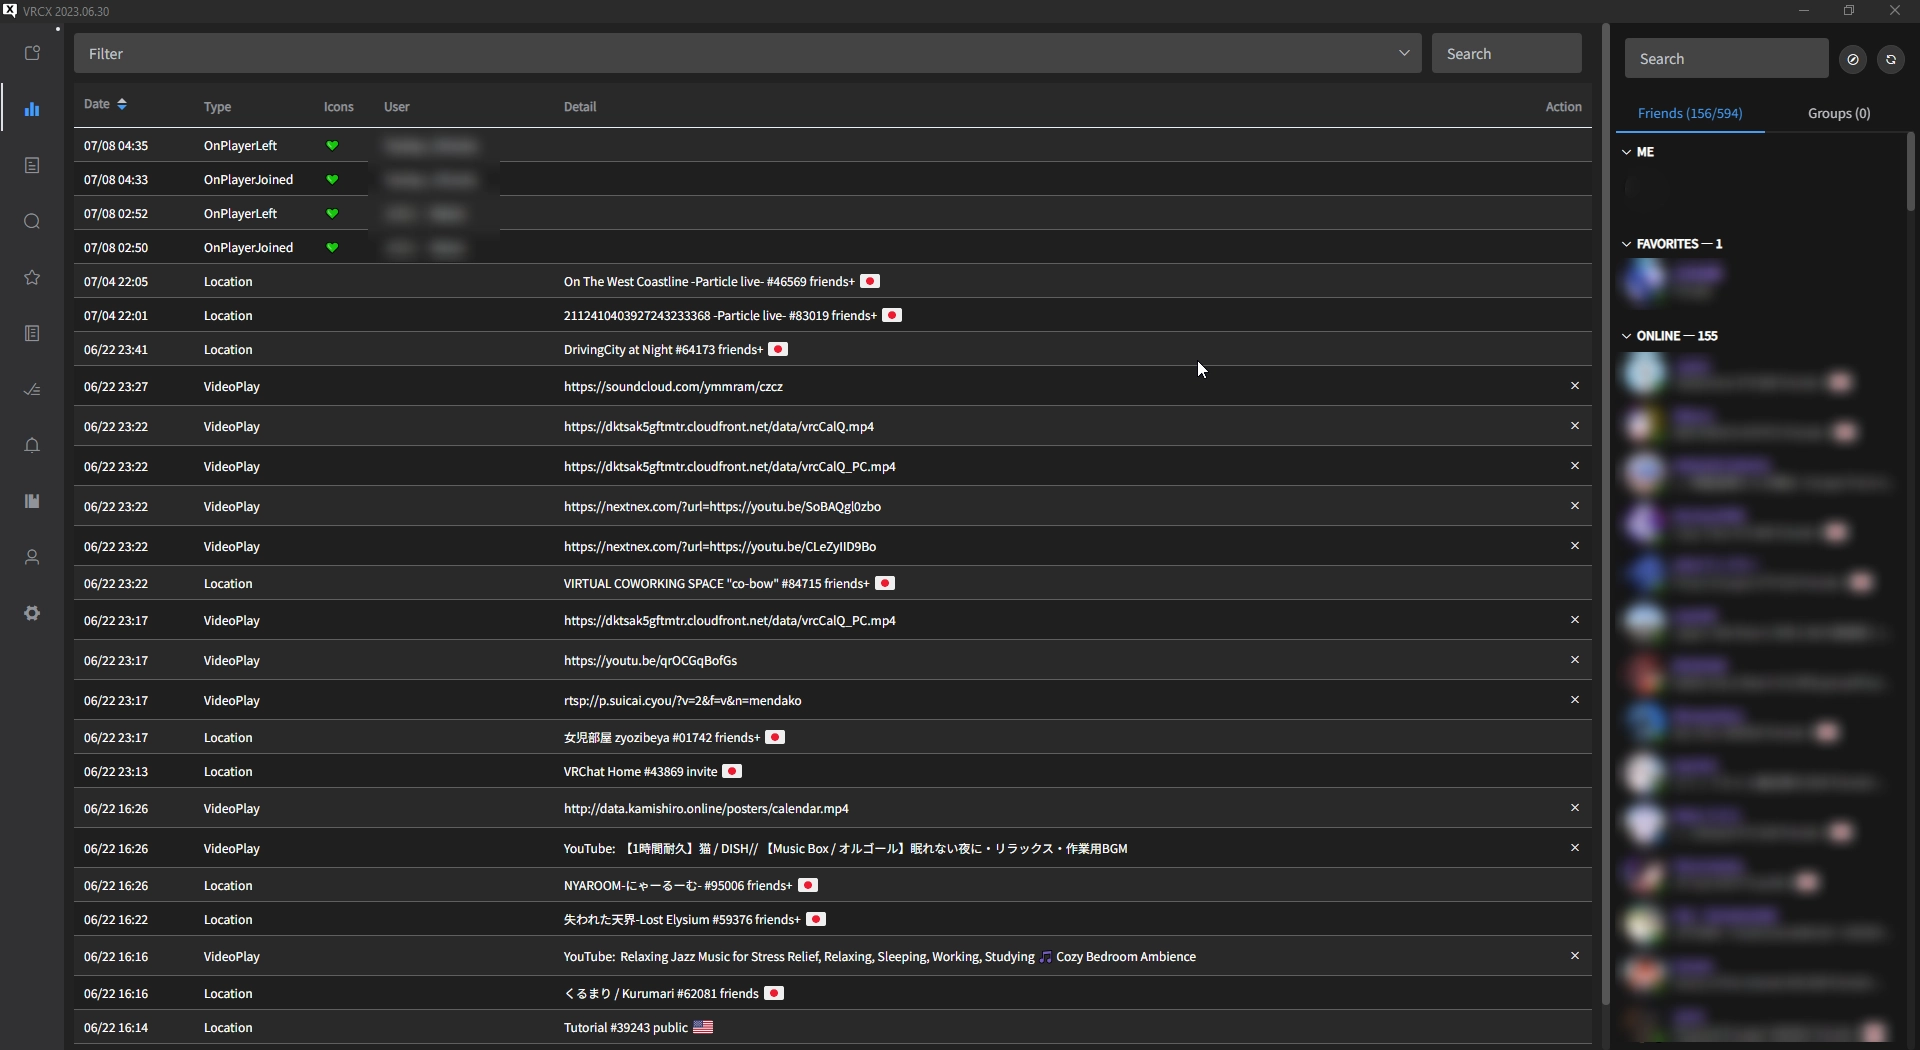Open the Feed icon at top of sidebar
1920x1050 pixels.
[x=32, y=53]
